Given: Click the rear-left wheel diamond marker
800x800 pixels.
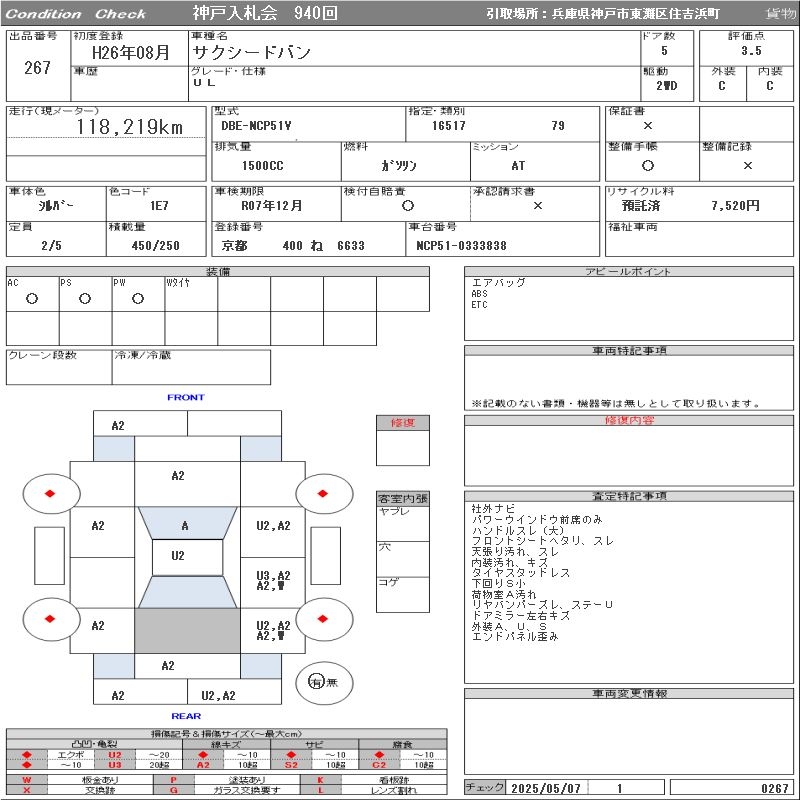Looking at the screenshot, I should coord(50,618).
